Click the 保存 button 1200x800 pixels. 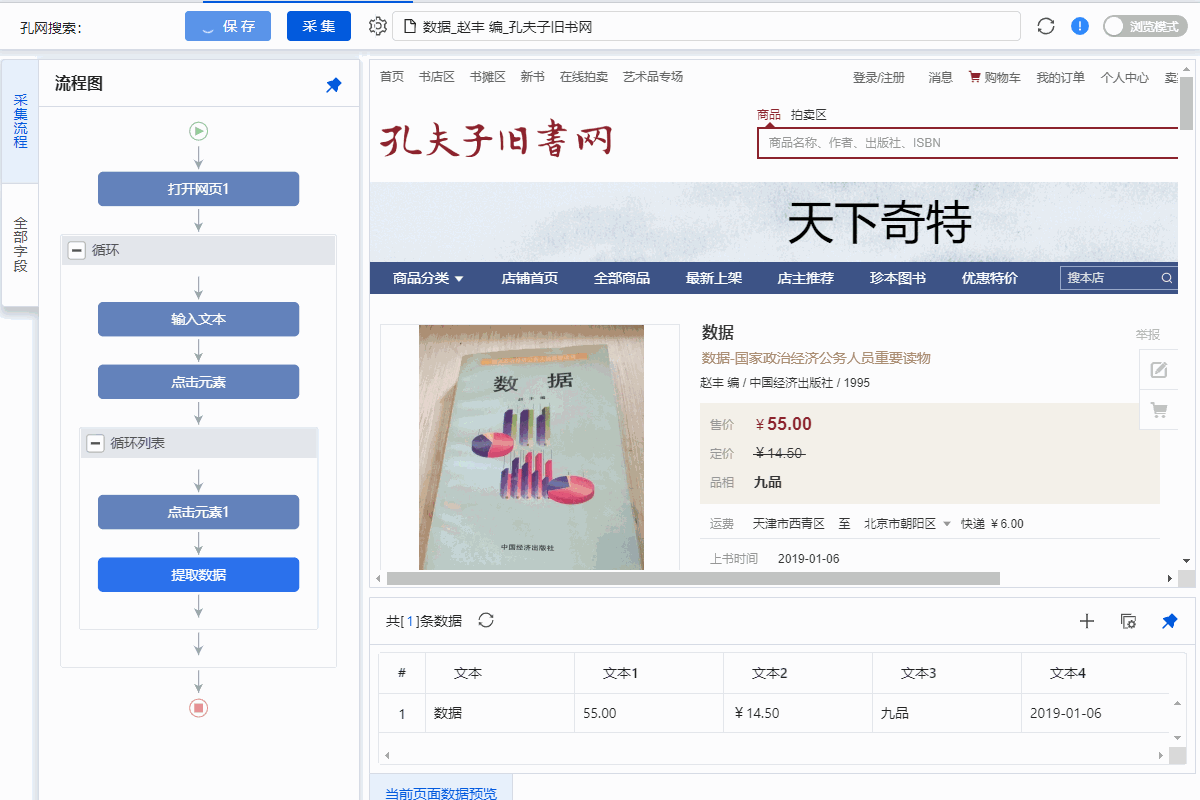coord(228,26)
